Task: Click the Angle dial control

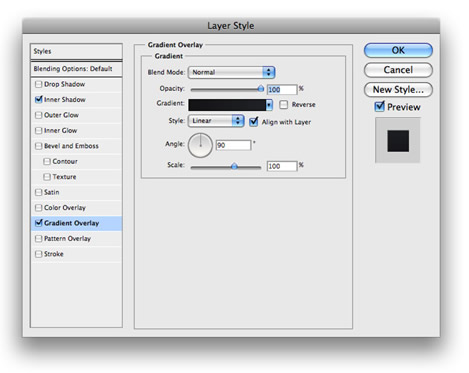Action: click(x=200, y=145)
